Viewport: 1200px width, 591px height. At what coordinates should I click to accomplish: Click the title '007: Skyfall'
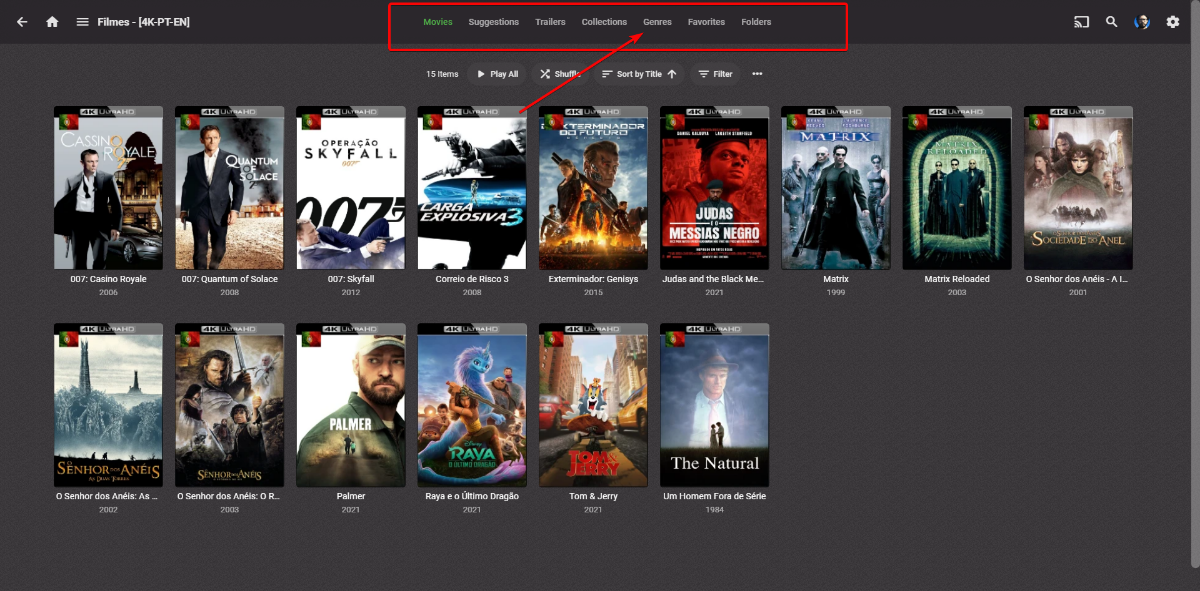(351, 279)
